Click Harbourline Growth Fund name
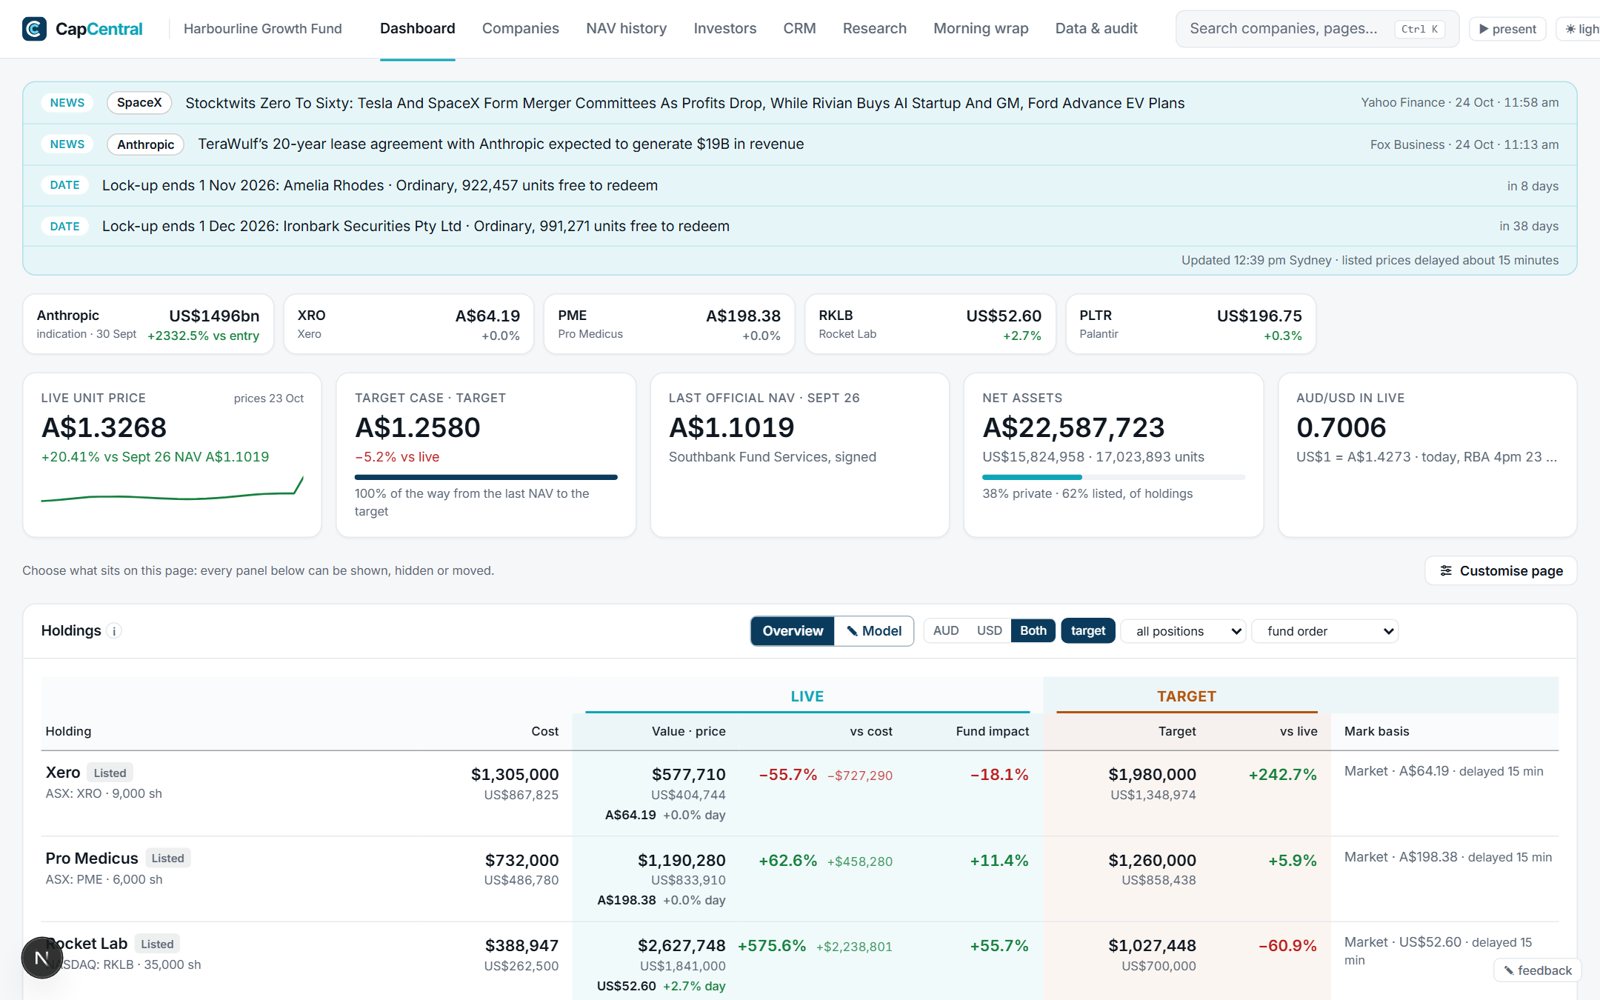1600x1000 pixels. pyautogui.click(x=263, y=29)
